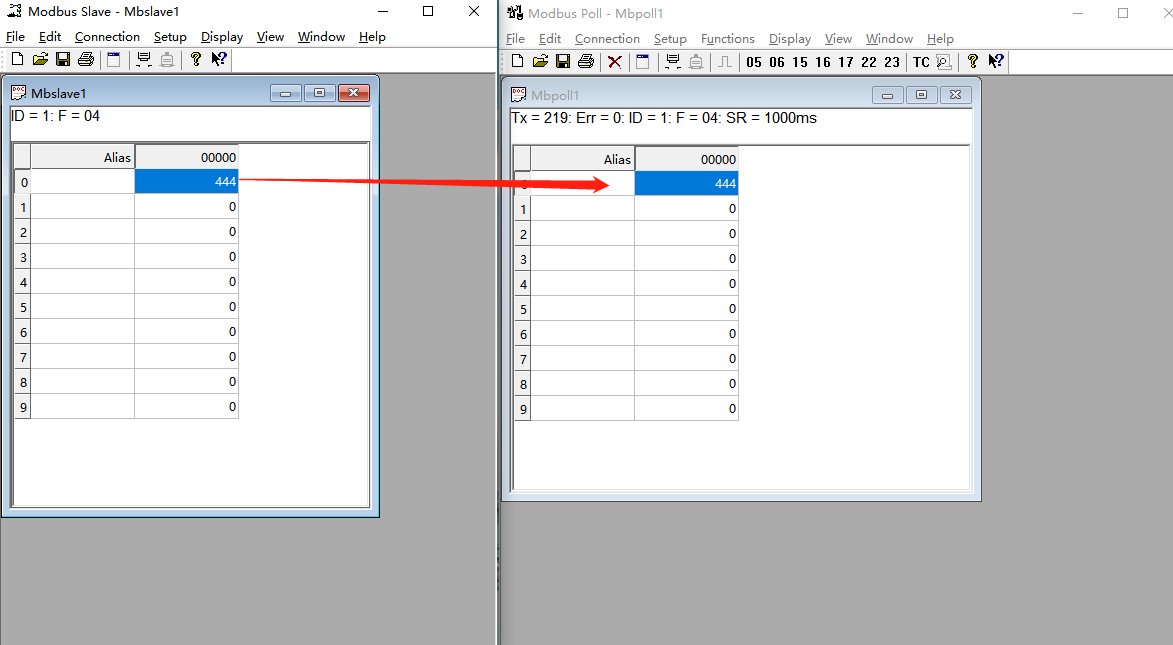
Task: Click the TC test center button
Action: click(x=921, y=62)
